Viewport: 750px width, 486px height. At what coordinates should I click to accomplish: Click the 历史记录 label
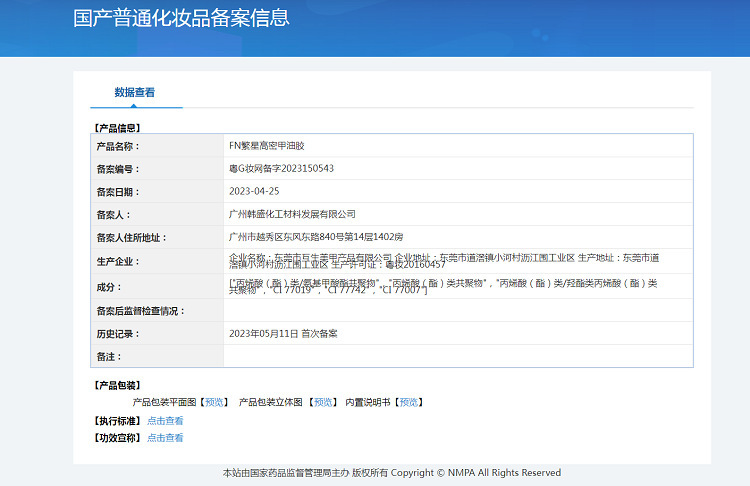click(x=118, y=334)
